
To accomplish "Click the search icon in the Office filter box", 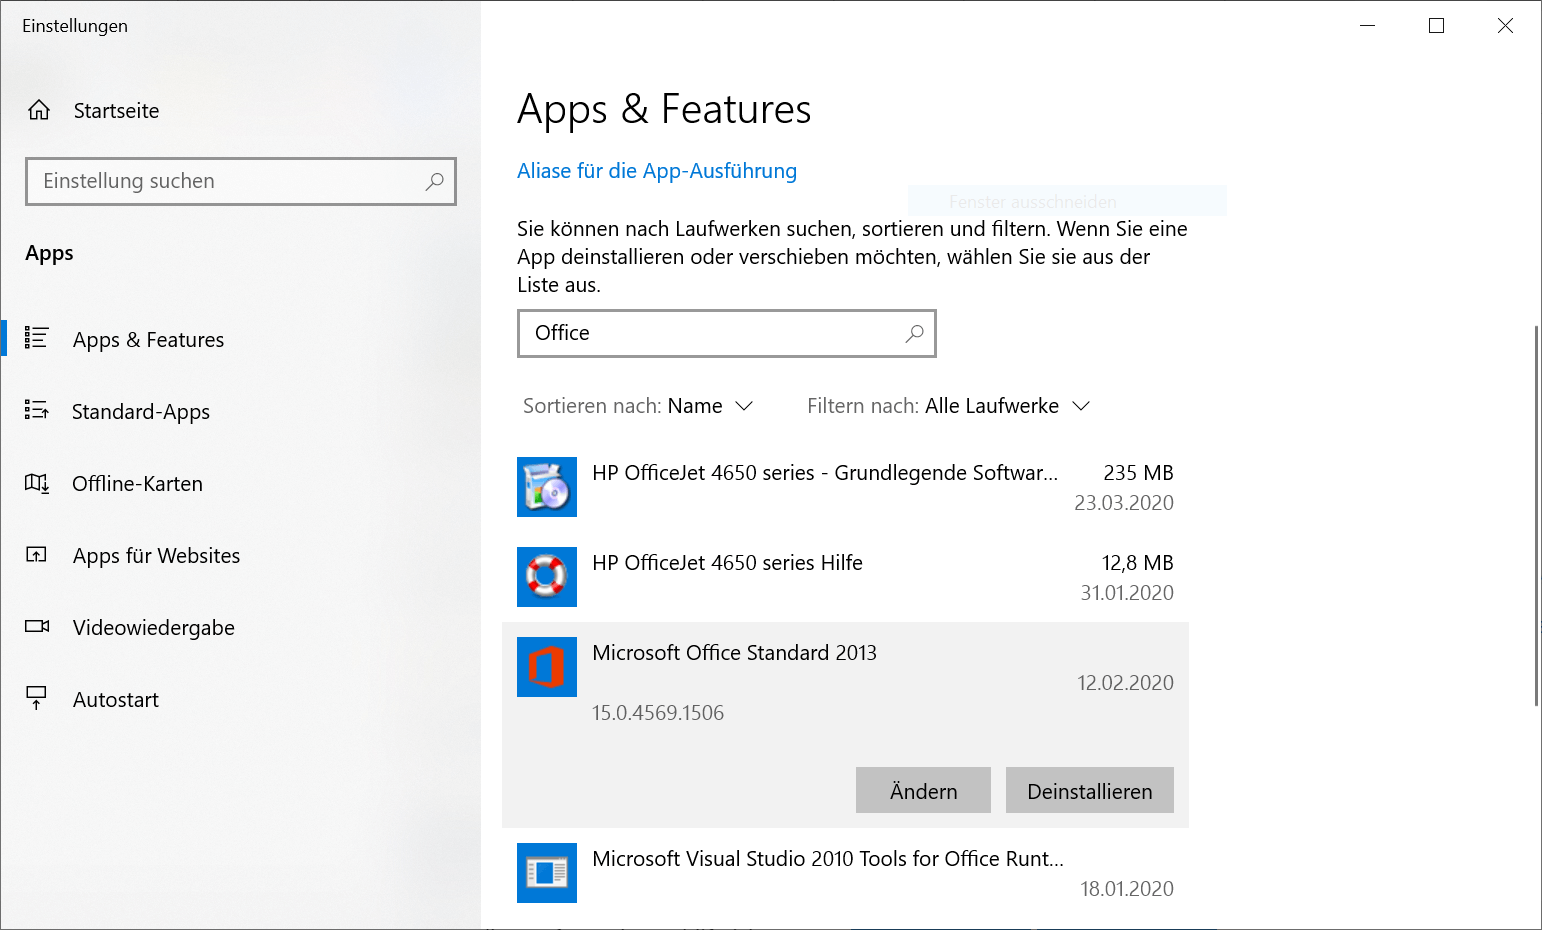I will pyautogui.click(x=914, y=333).
